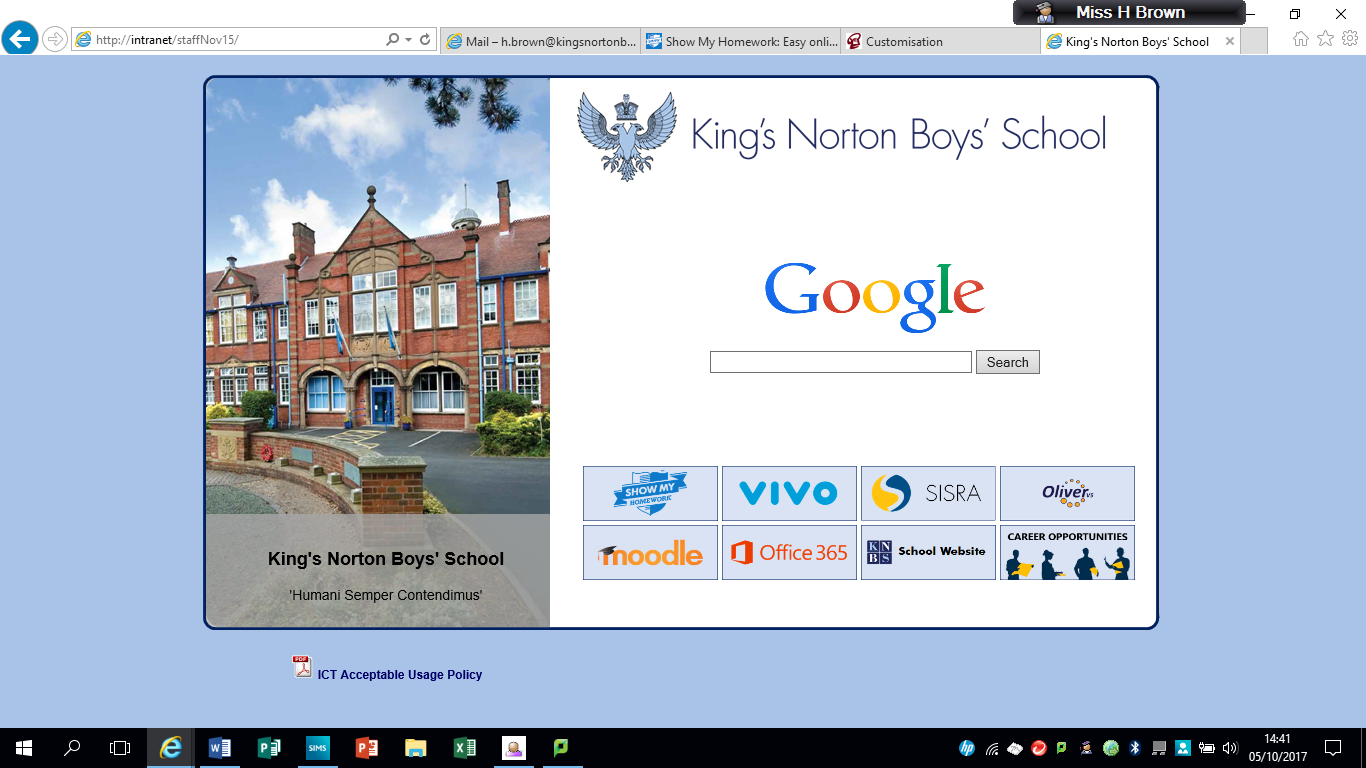Open browser Tools gear icon

click(x=1350, y=39)
